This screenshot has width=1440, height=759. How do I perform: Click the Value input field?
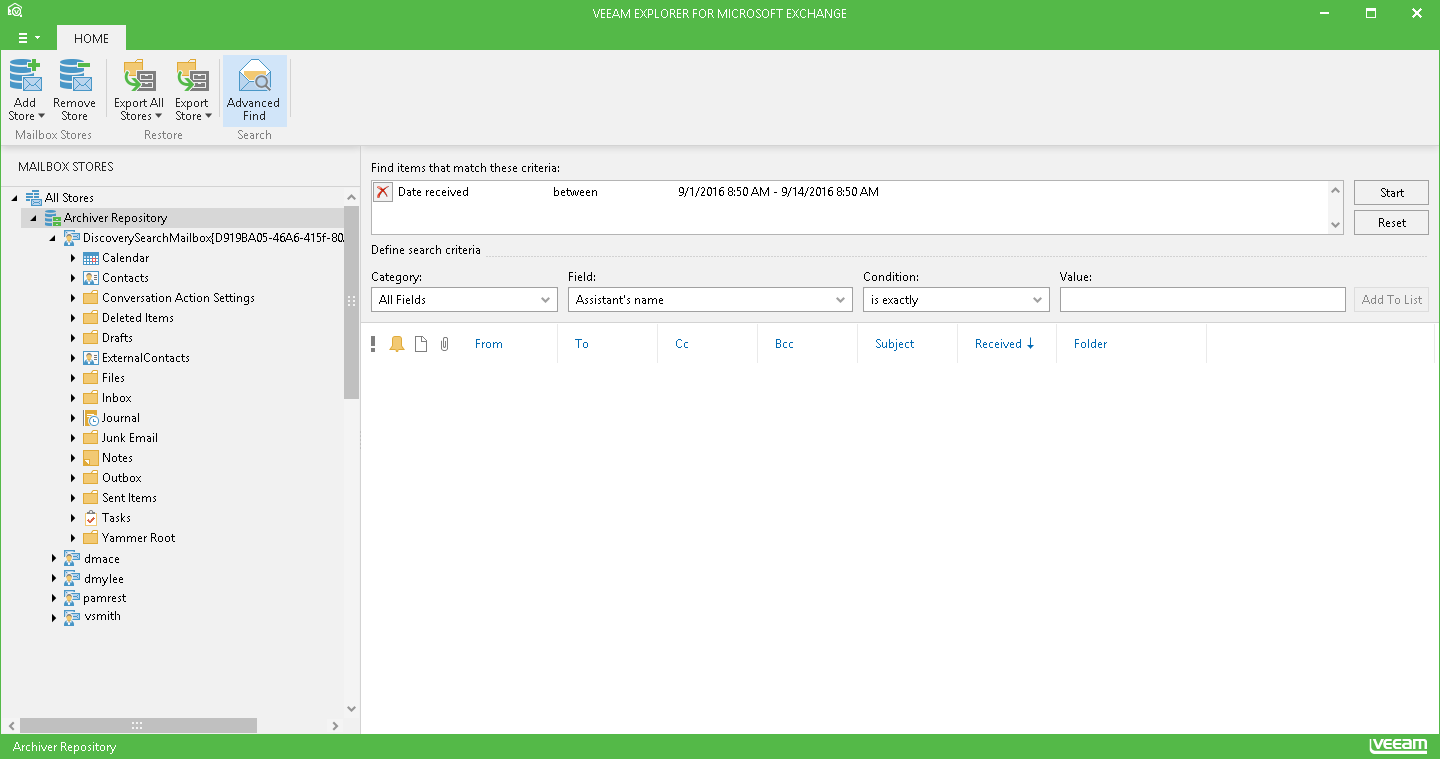pyautogui.click(x=1202, y=300)
